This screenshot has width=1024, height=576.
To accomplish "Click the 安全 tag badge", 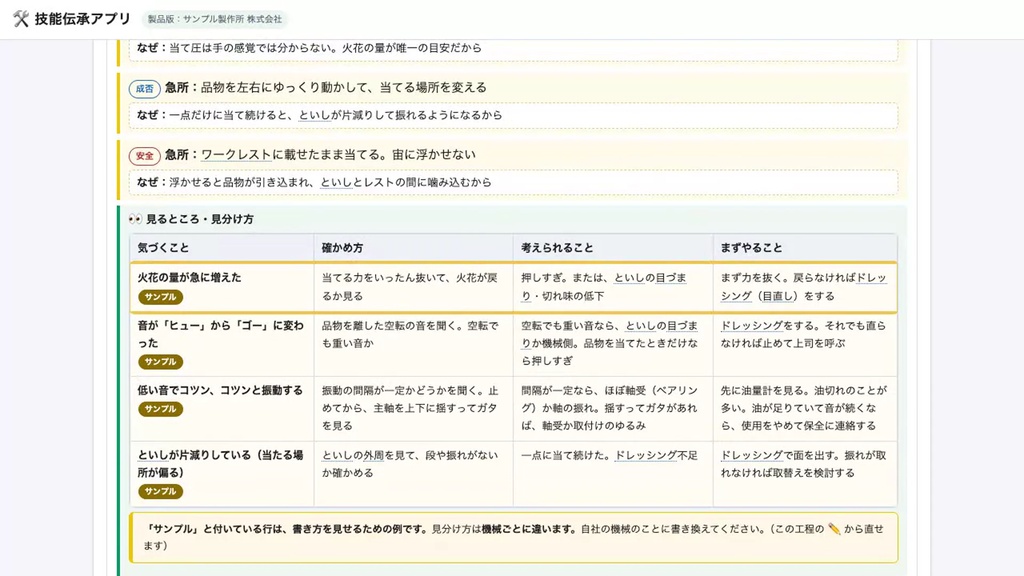I will pyautogui.click(x=144, y=155).
